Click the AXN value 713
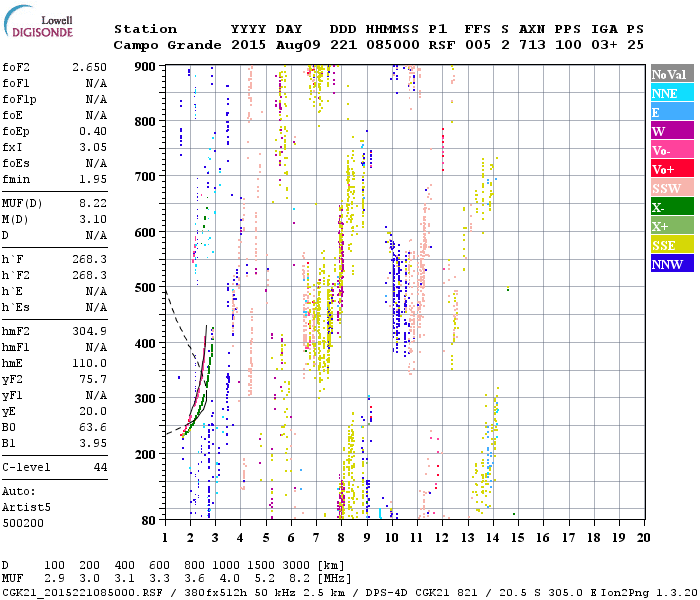Image resolution: width=700 pixels, height=600 pixels. 532,45
